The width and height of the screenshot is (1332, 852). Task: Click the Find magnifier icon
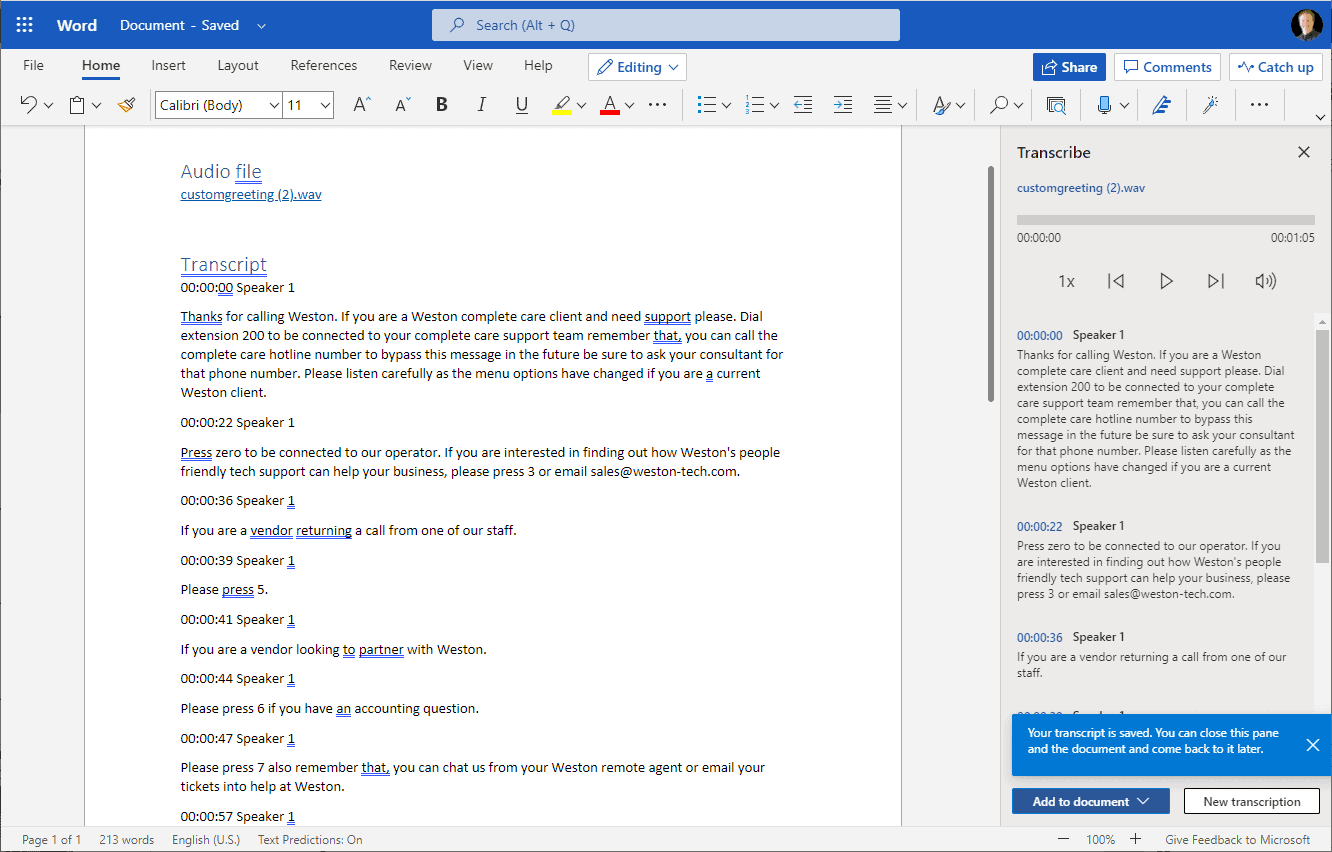click(998, 104)
